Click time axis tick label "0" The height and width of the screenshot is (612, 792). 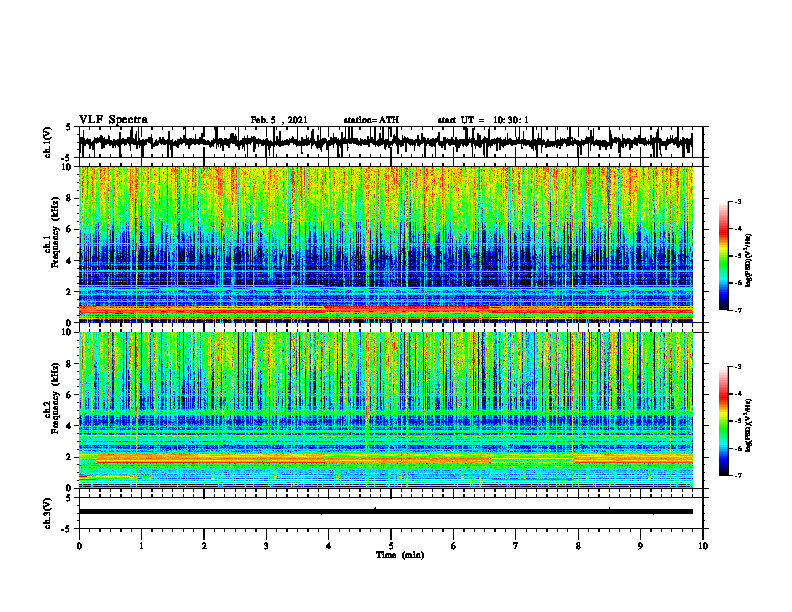pyautogui.click(x=79, y=546)
